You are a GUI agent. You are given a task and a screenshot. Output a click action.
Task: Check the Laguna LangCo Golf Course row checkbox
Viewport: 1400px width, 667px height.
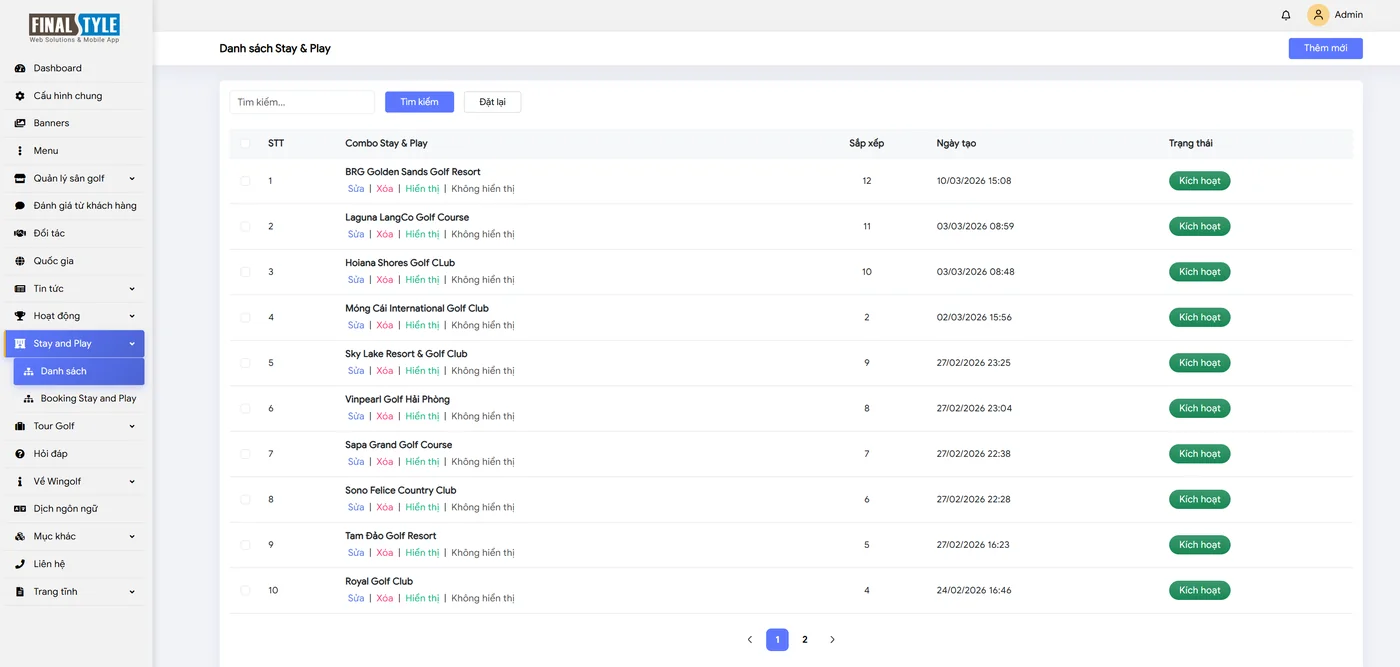click(245, 226)
